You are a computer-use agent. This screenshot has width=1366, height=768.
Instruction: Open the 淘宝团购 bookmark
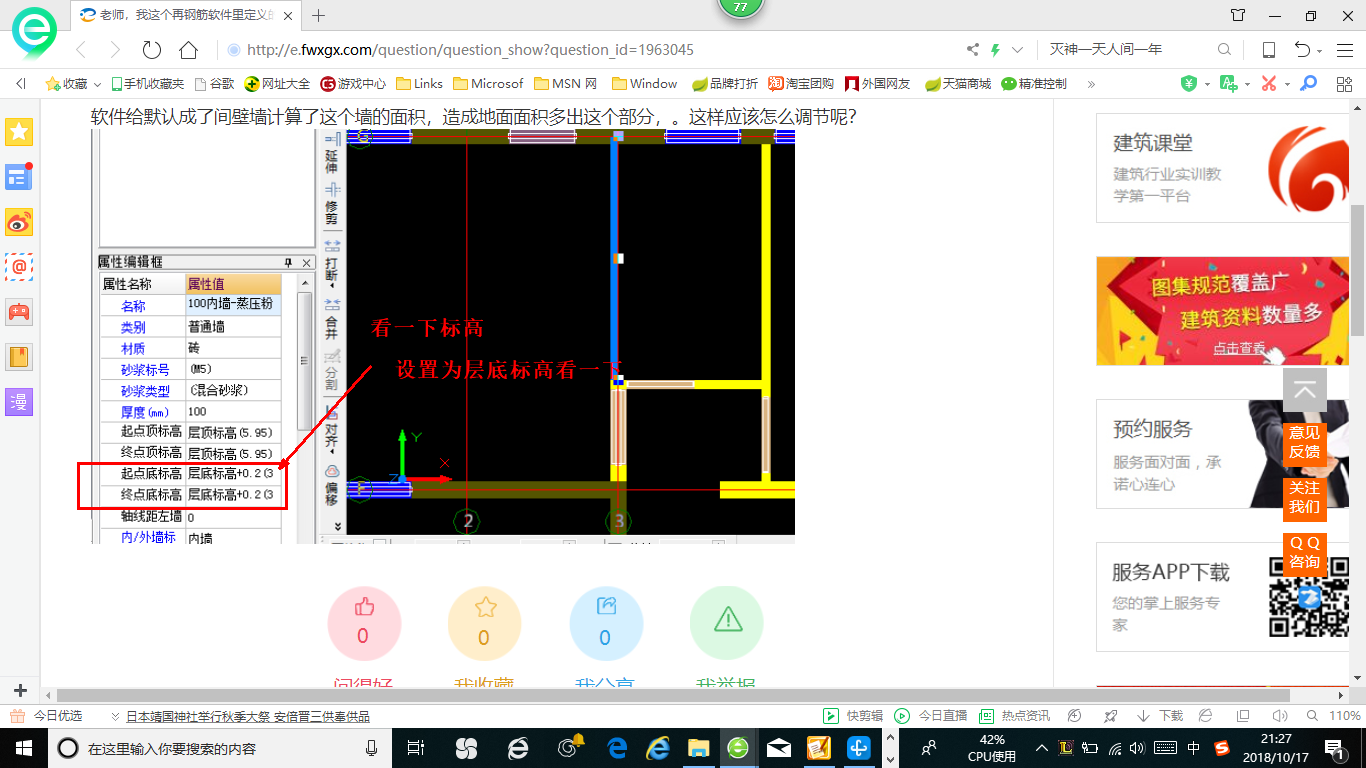pyautogui.click(x=801, y=84)
